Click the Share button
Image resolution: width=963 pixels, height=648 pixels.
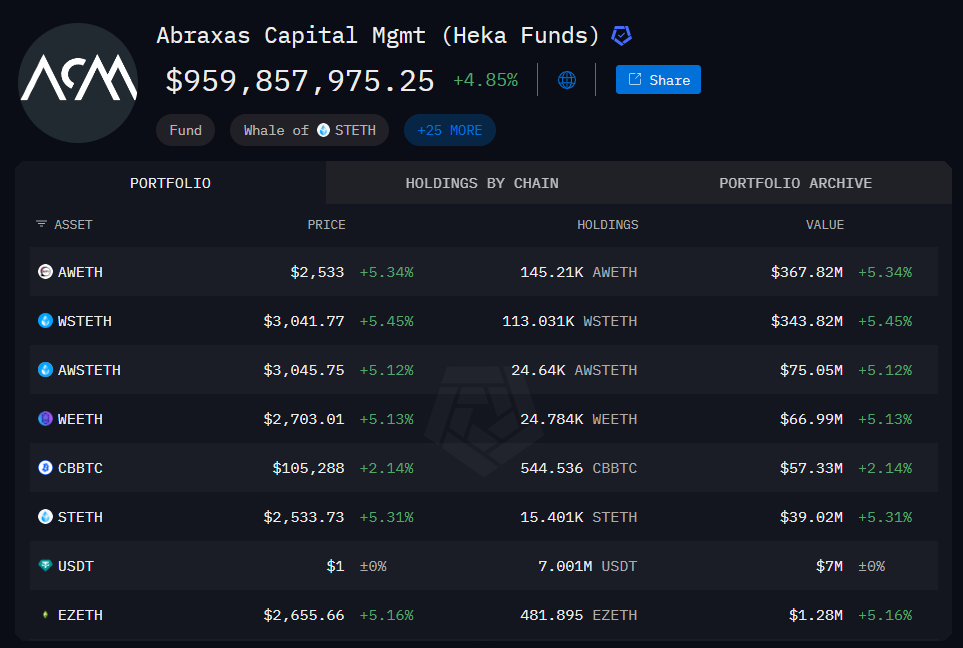coord(658,80)
